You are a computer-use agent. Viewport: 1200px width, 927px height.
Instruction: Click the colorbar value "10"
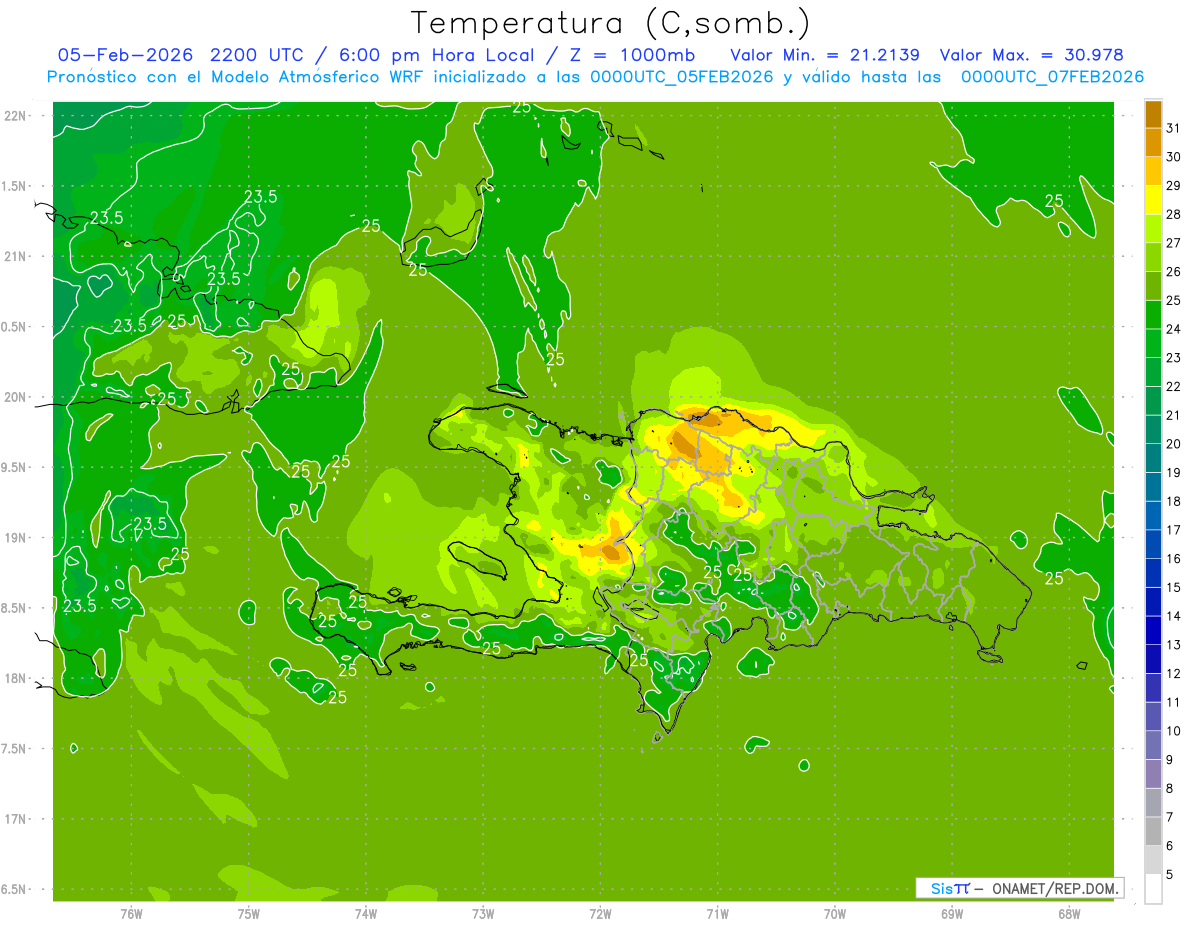[x=1174, y=731]
